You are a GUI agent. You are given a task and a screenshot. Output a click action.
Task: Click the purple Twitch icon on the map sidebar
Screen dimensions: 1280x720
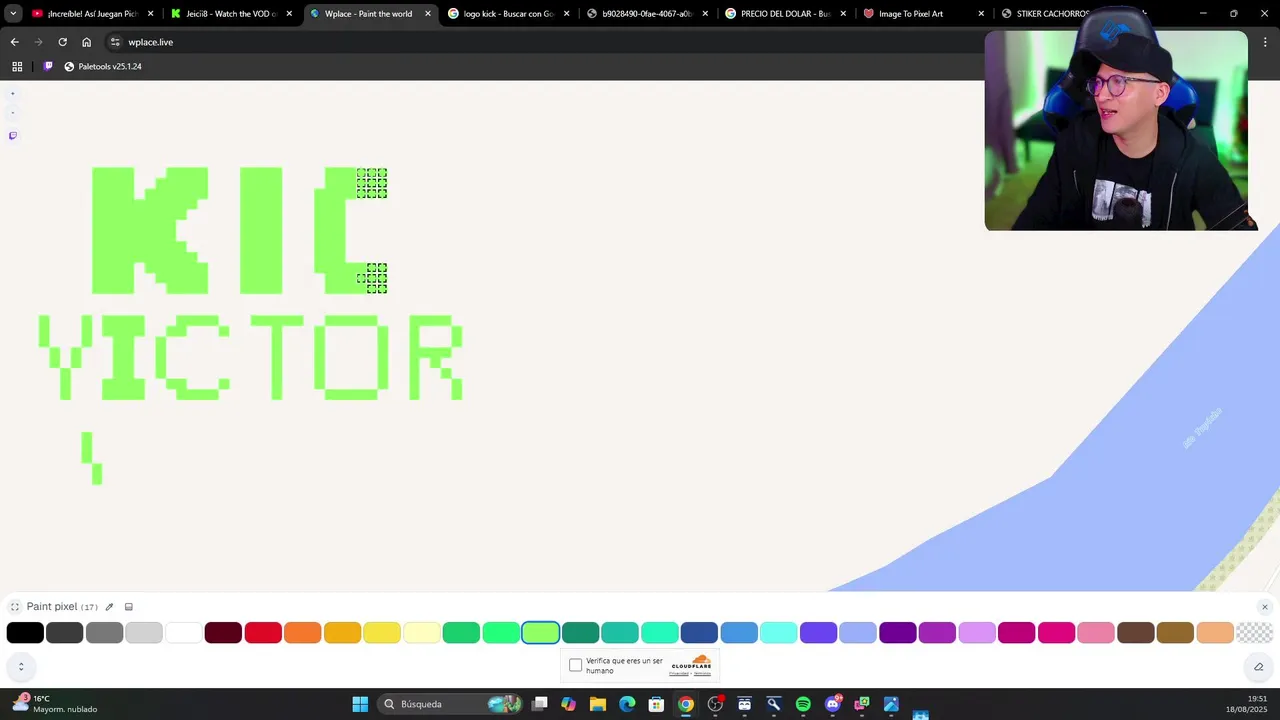(13, 135)
